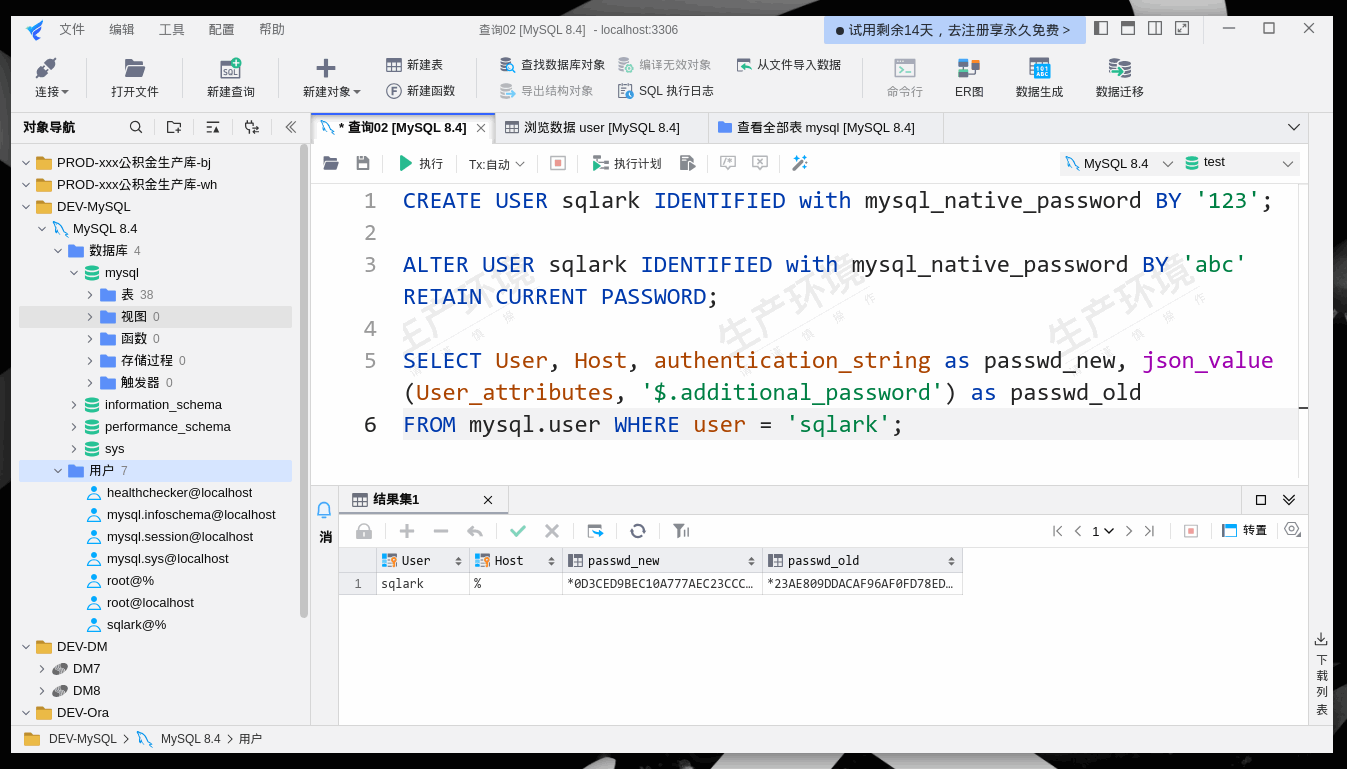This screenshot has width=1347, height=769.
Task: Open the 数据生成 data generation tool
Action: tap(1040, 78)
